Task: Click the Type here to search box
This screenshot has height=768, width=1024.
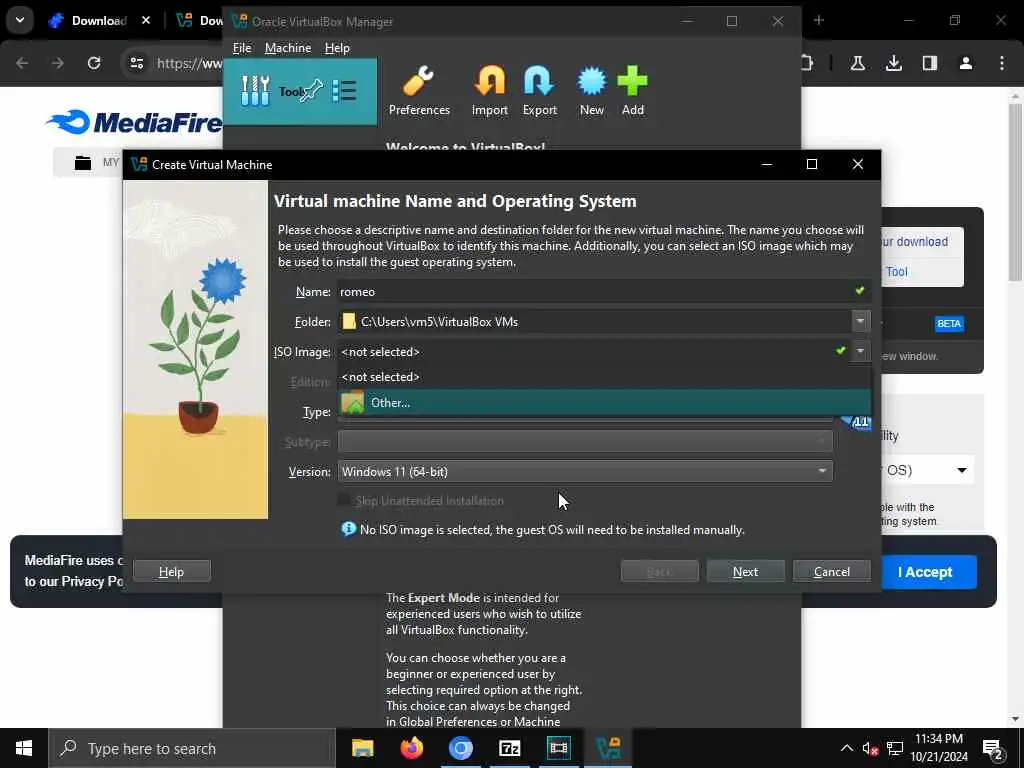Action: pyautogui.click(x=191, y=748)
